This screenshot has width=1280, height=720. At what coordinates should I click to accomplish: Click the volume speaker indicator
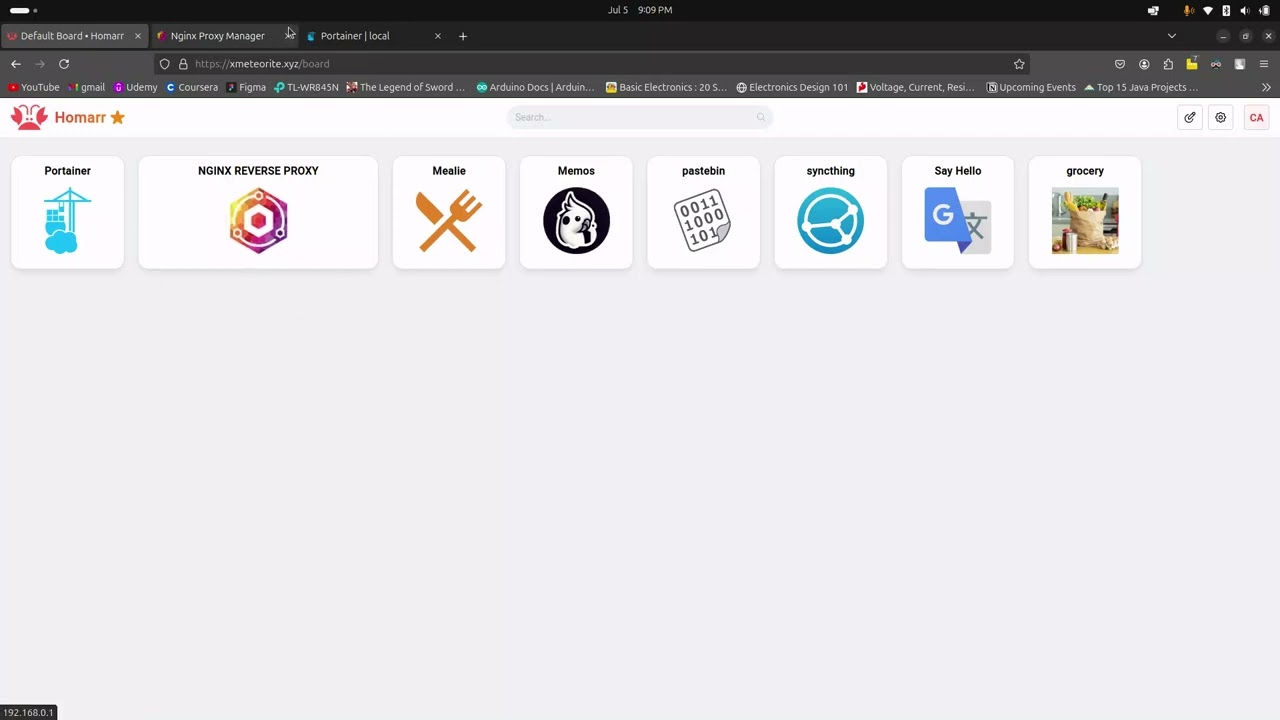tap(1245, 10)
